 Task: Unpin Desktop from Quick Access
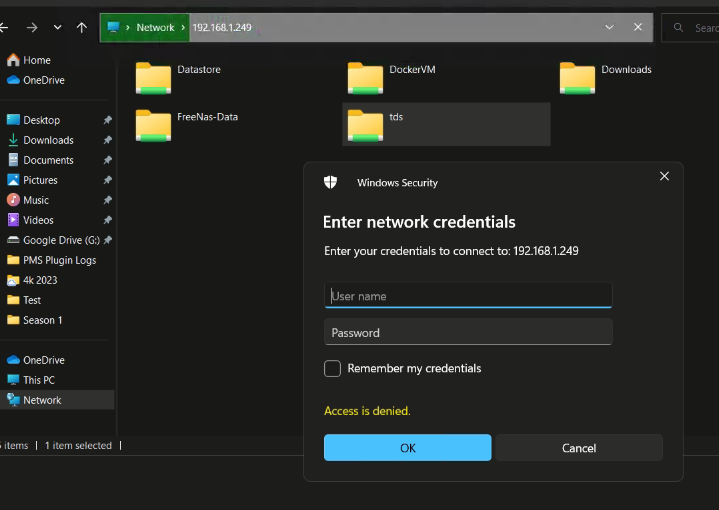click(x=108, y=120)
